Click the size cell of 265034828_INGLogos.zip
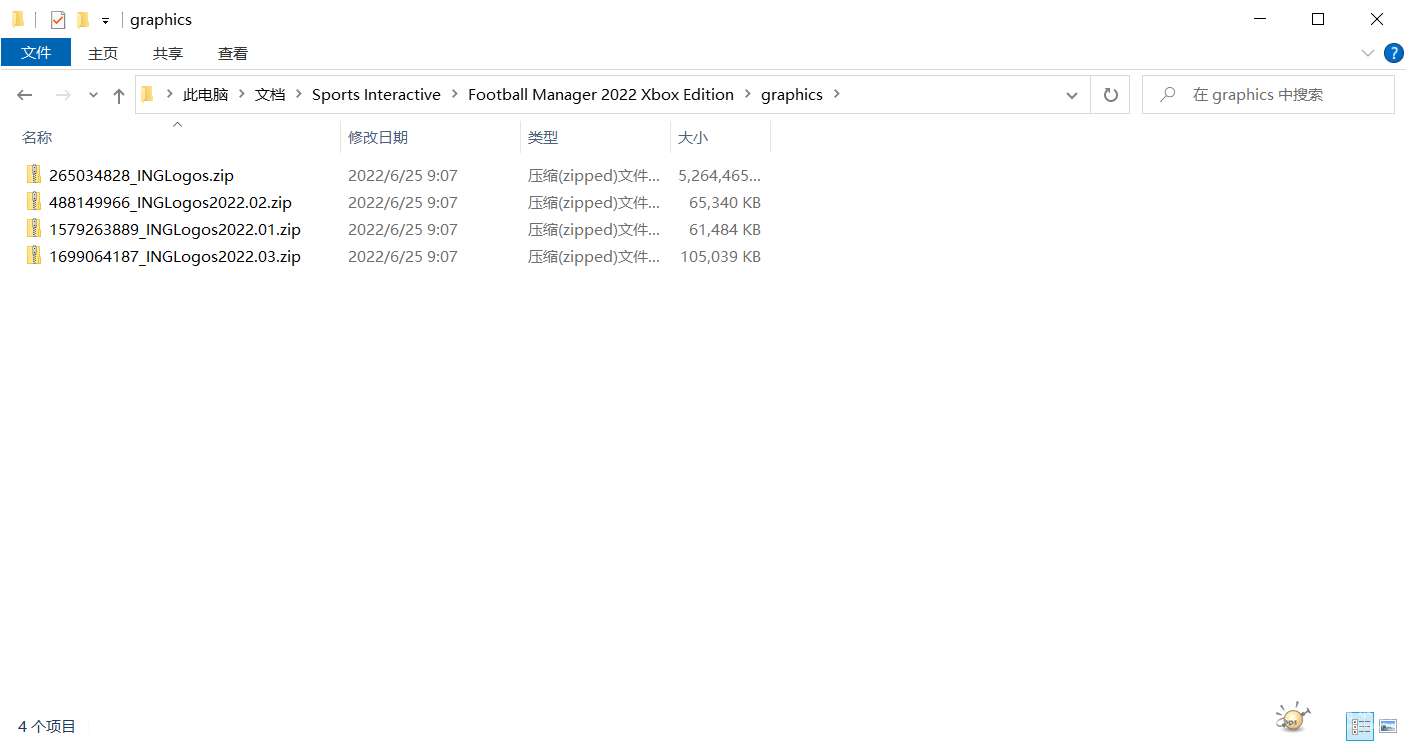 coord(720,175)
